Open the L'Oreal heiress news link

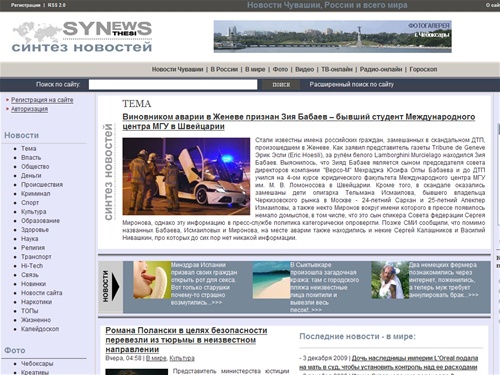coord(388,362)
